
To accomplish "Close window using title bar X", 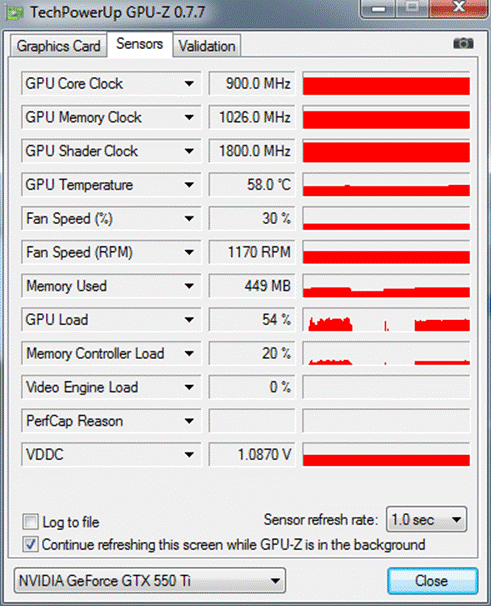I will click(x=459, y=8).
